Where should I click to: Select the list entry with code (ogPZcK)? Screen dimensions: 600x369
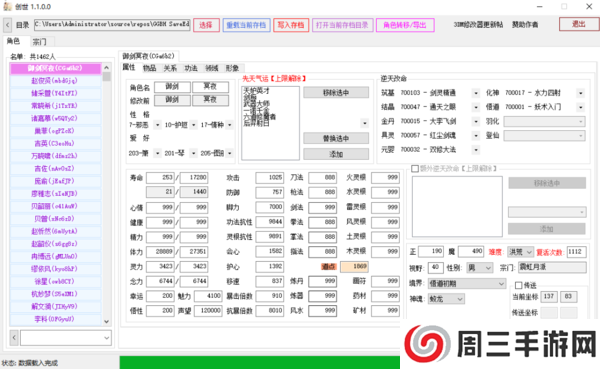pyautogui.click(x=55, y=131)
